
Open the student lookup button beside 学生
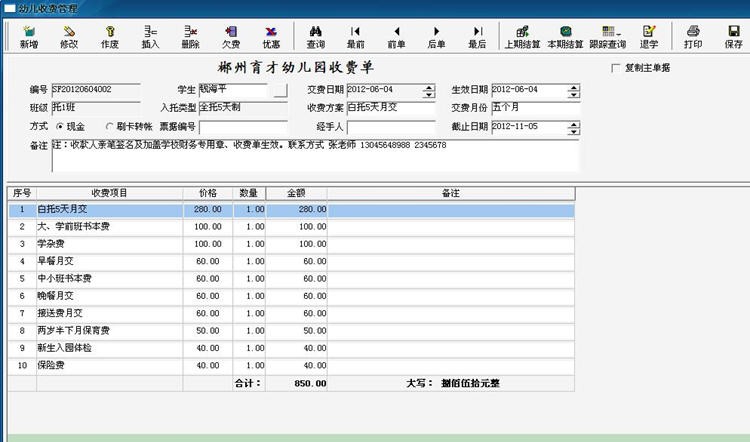[x=280, y=90]
